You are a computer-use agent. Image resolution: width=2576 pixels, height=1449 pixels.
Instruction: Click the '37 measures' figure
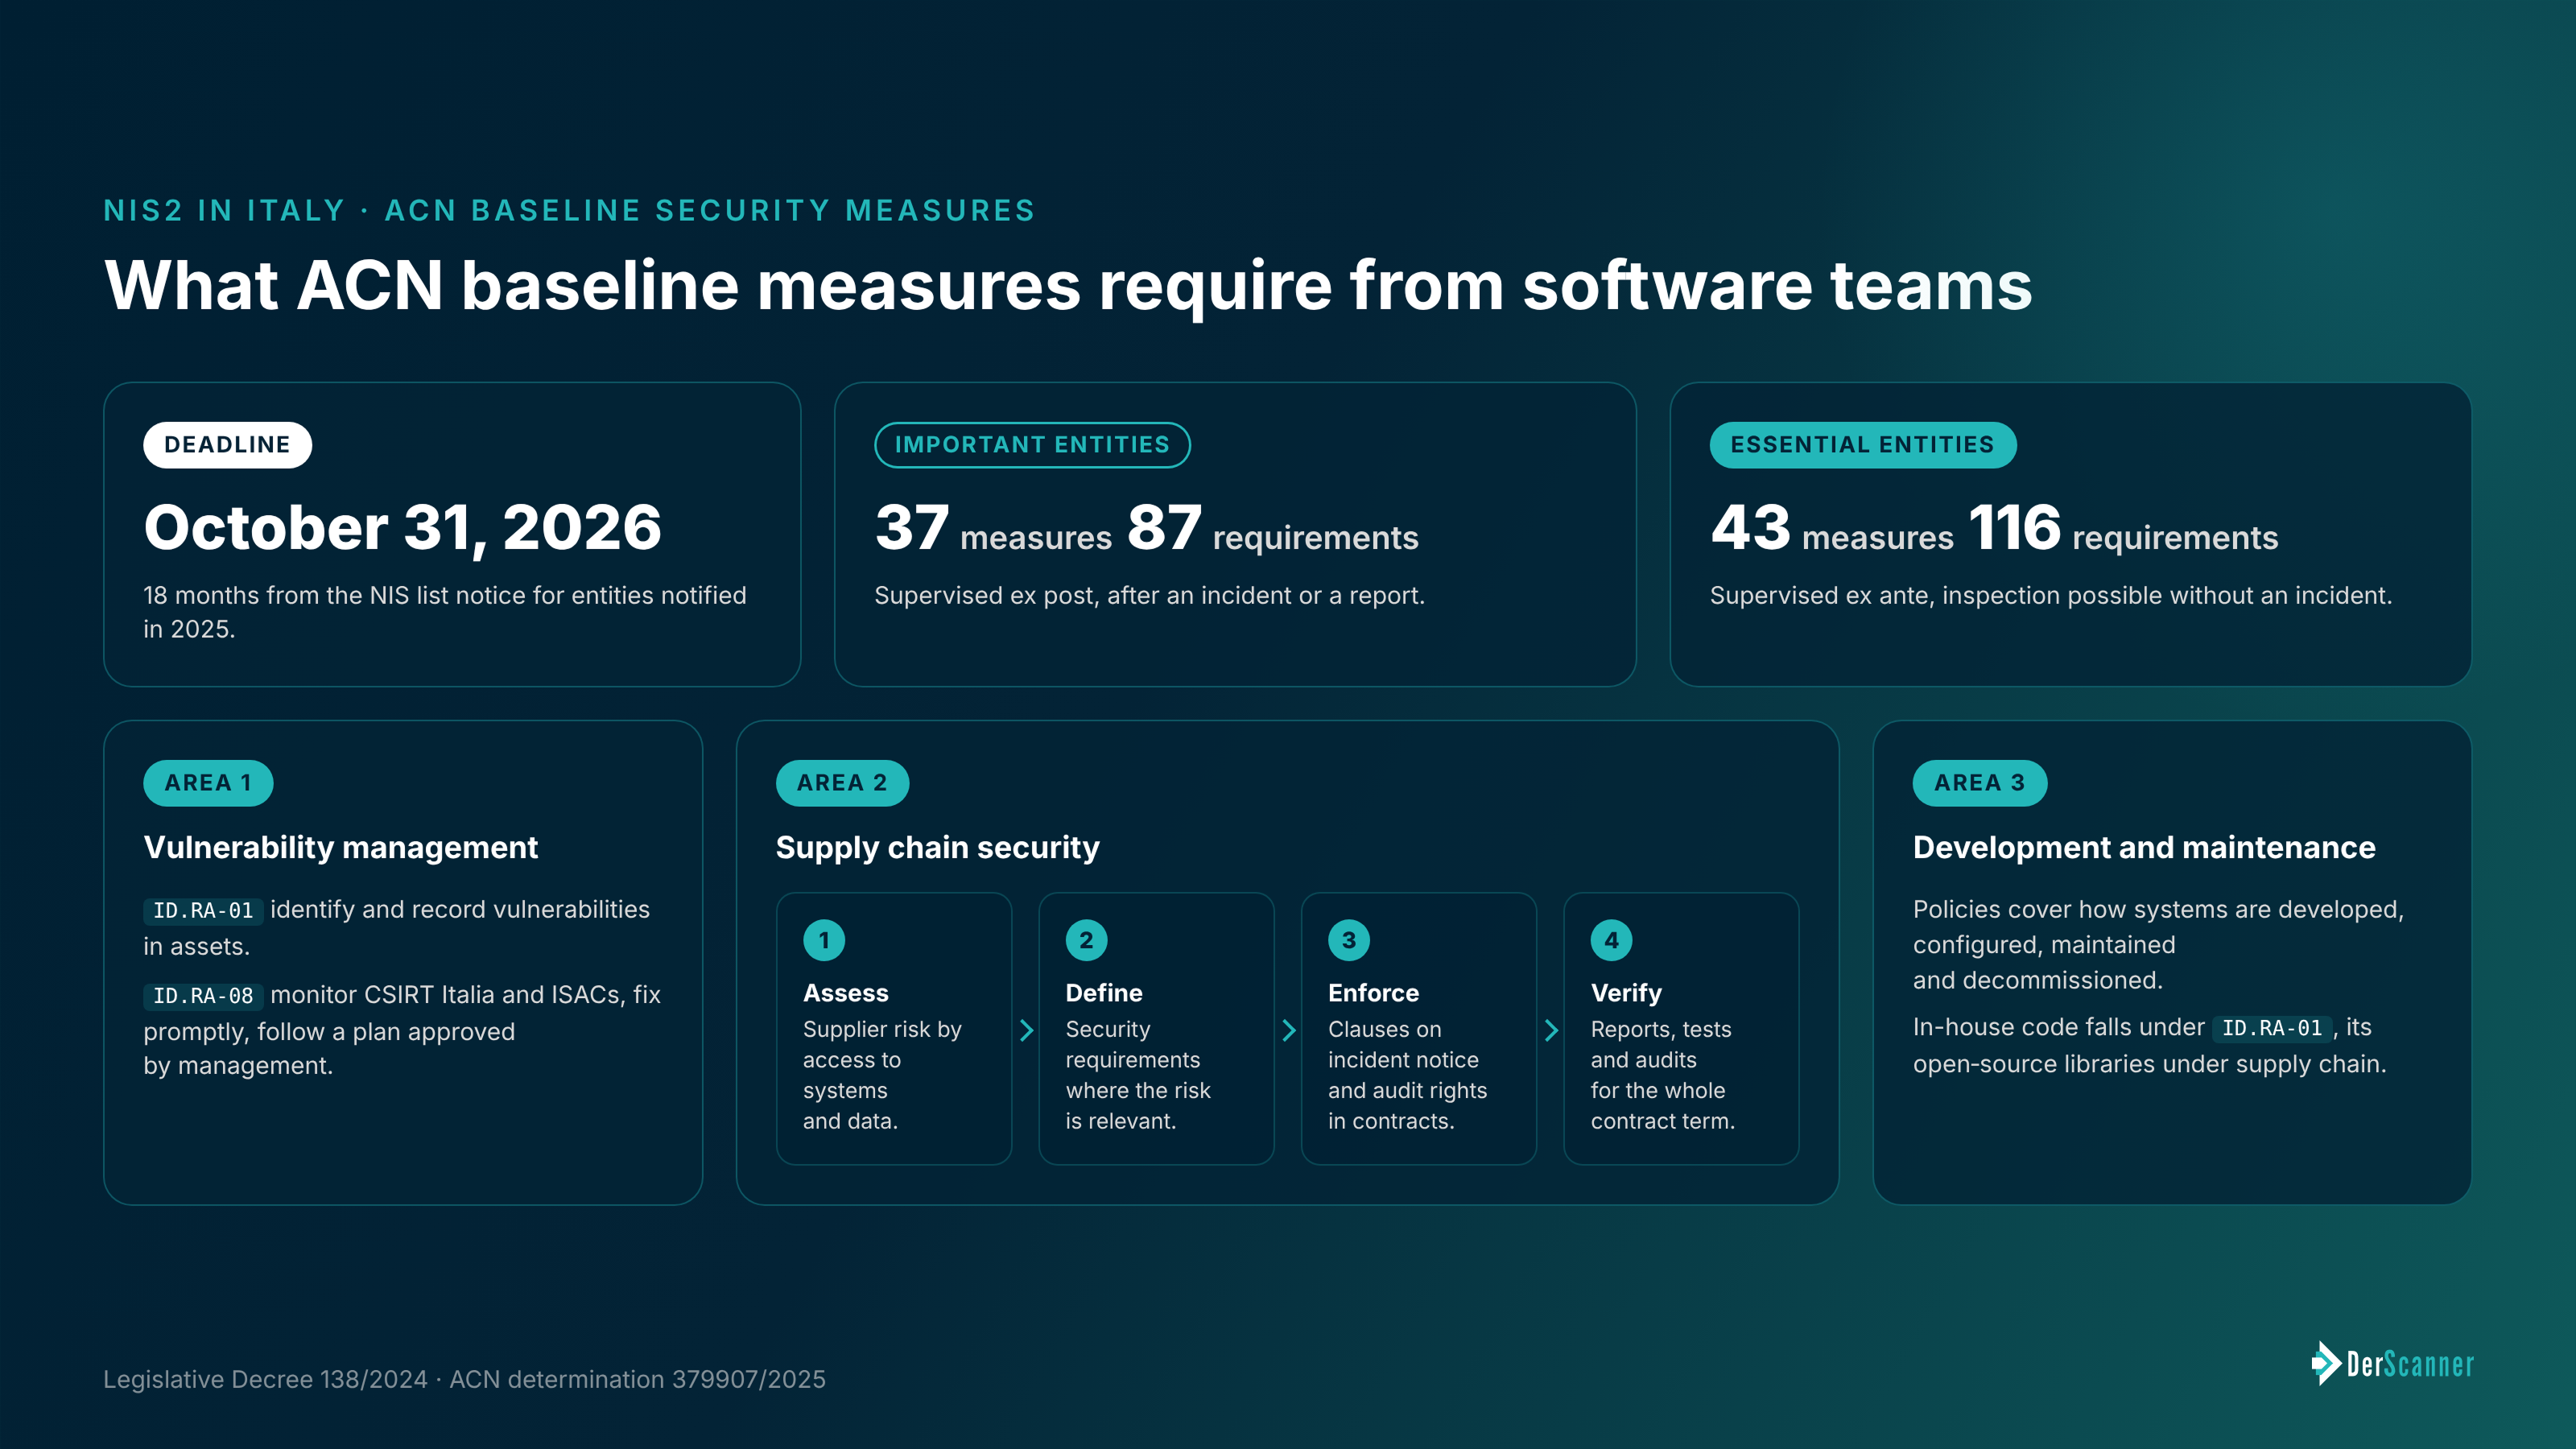pos(993,528)
